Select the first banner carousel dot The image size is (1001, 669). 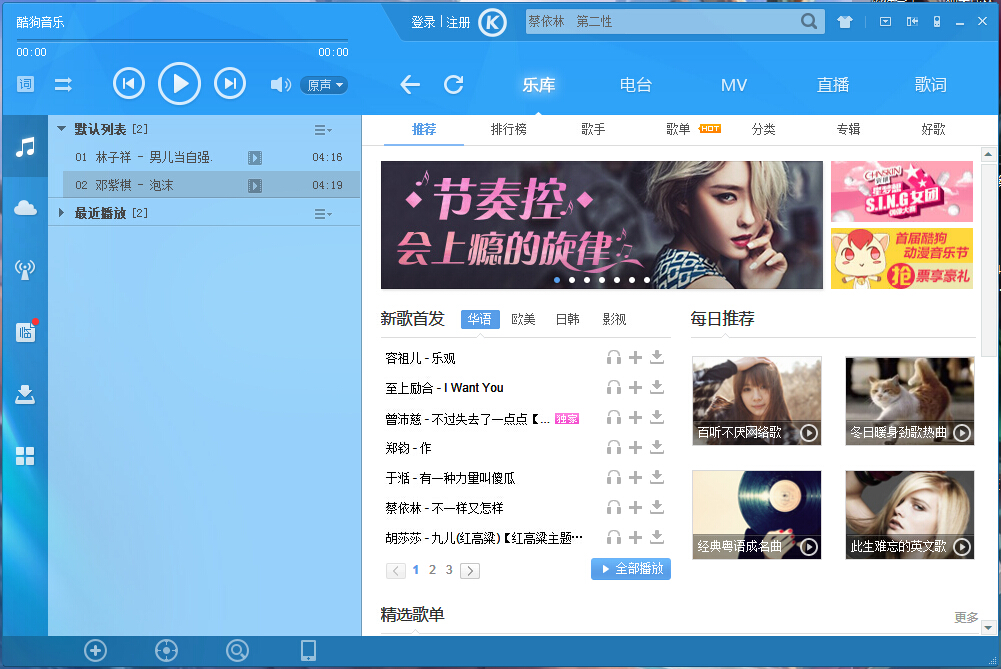[557, 280]
